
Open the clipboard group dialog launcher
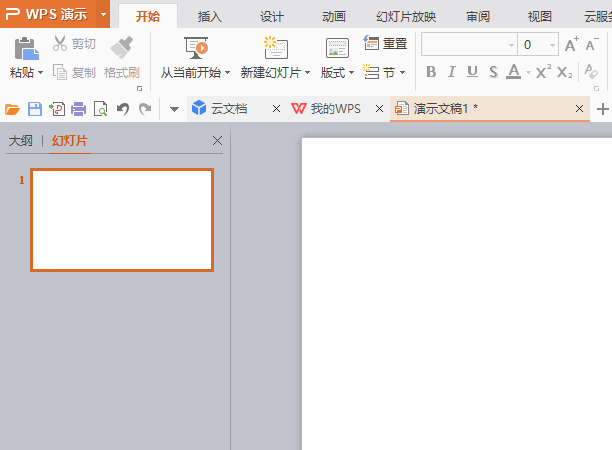click(x=139, y=89)
